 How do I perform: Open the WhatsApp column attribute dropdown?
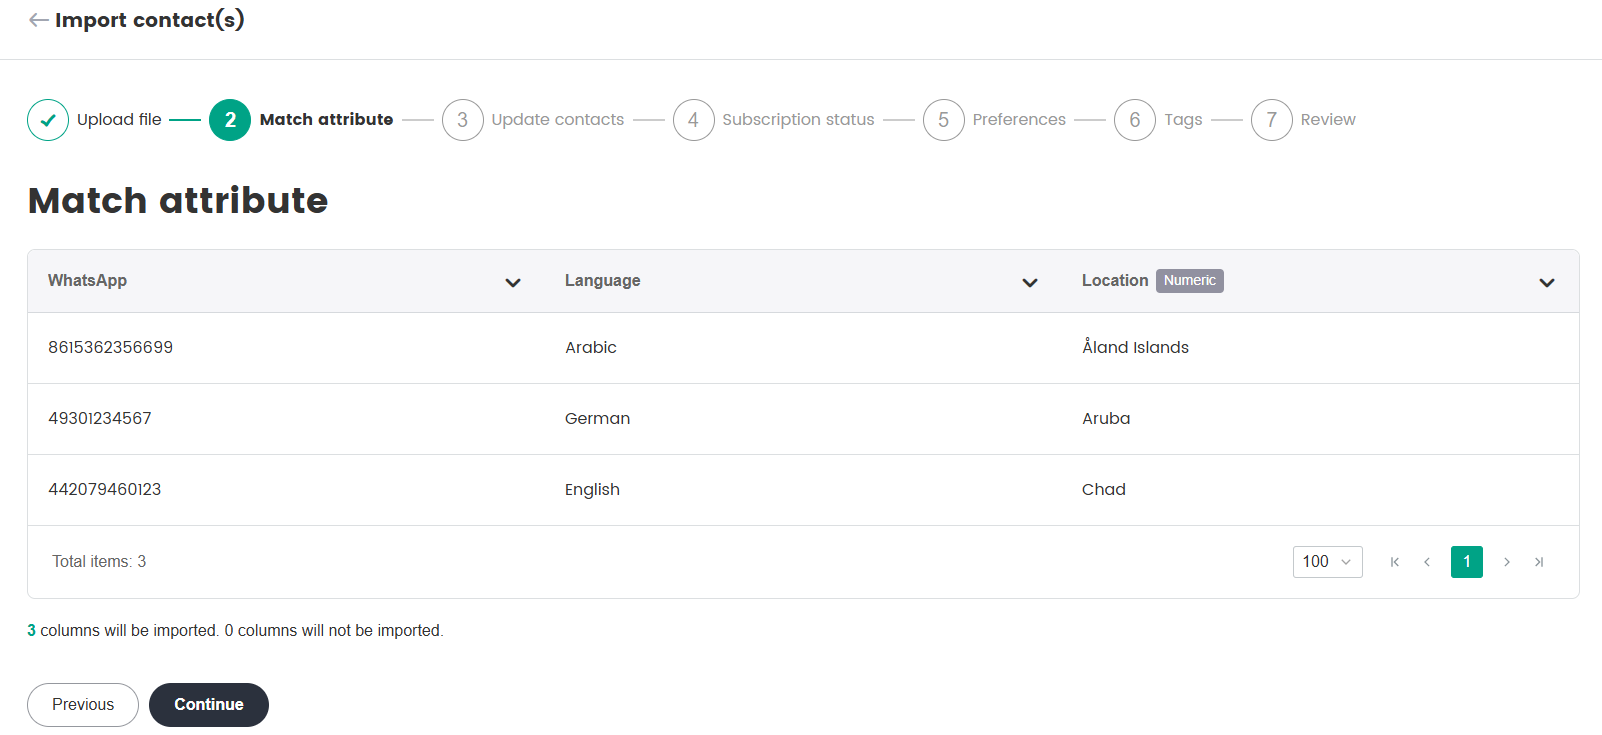(513, 283)
